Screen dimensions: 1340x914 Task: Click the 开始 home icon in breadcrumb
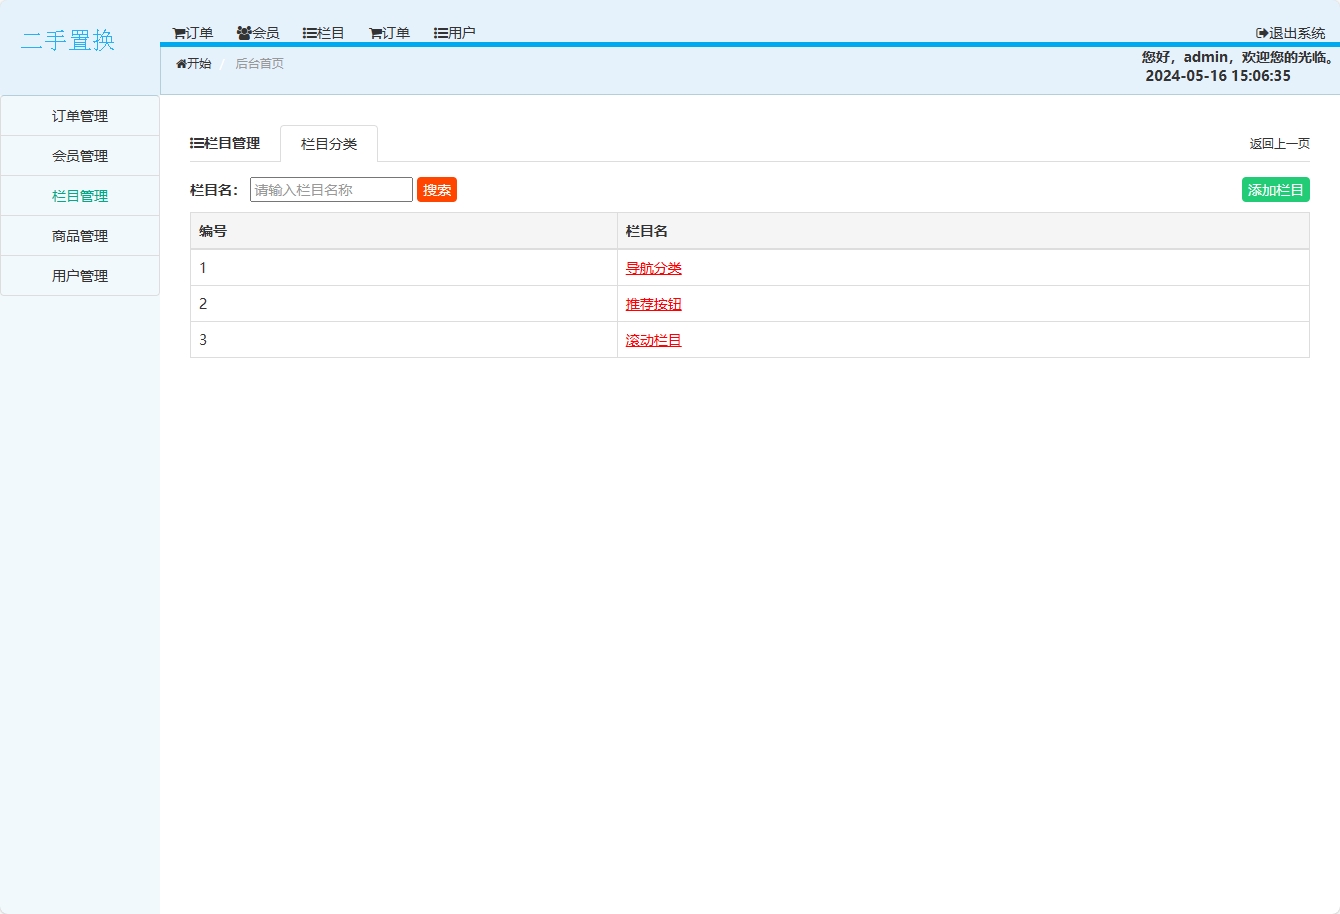(181, 64)
